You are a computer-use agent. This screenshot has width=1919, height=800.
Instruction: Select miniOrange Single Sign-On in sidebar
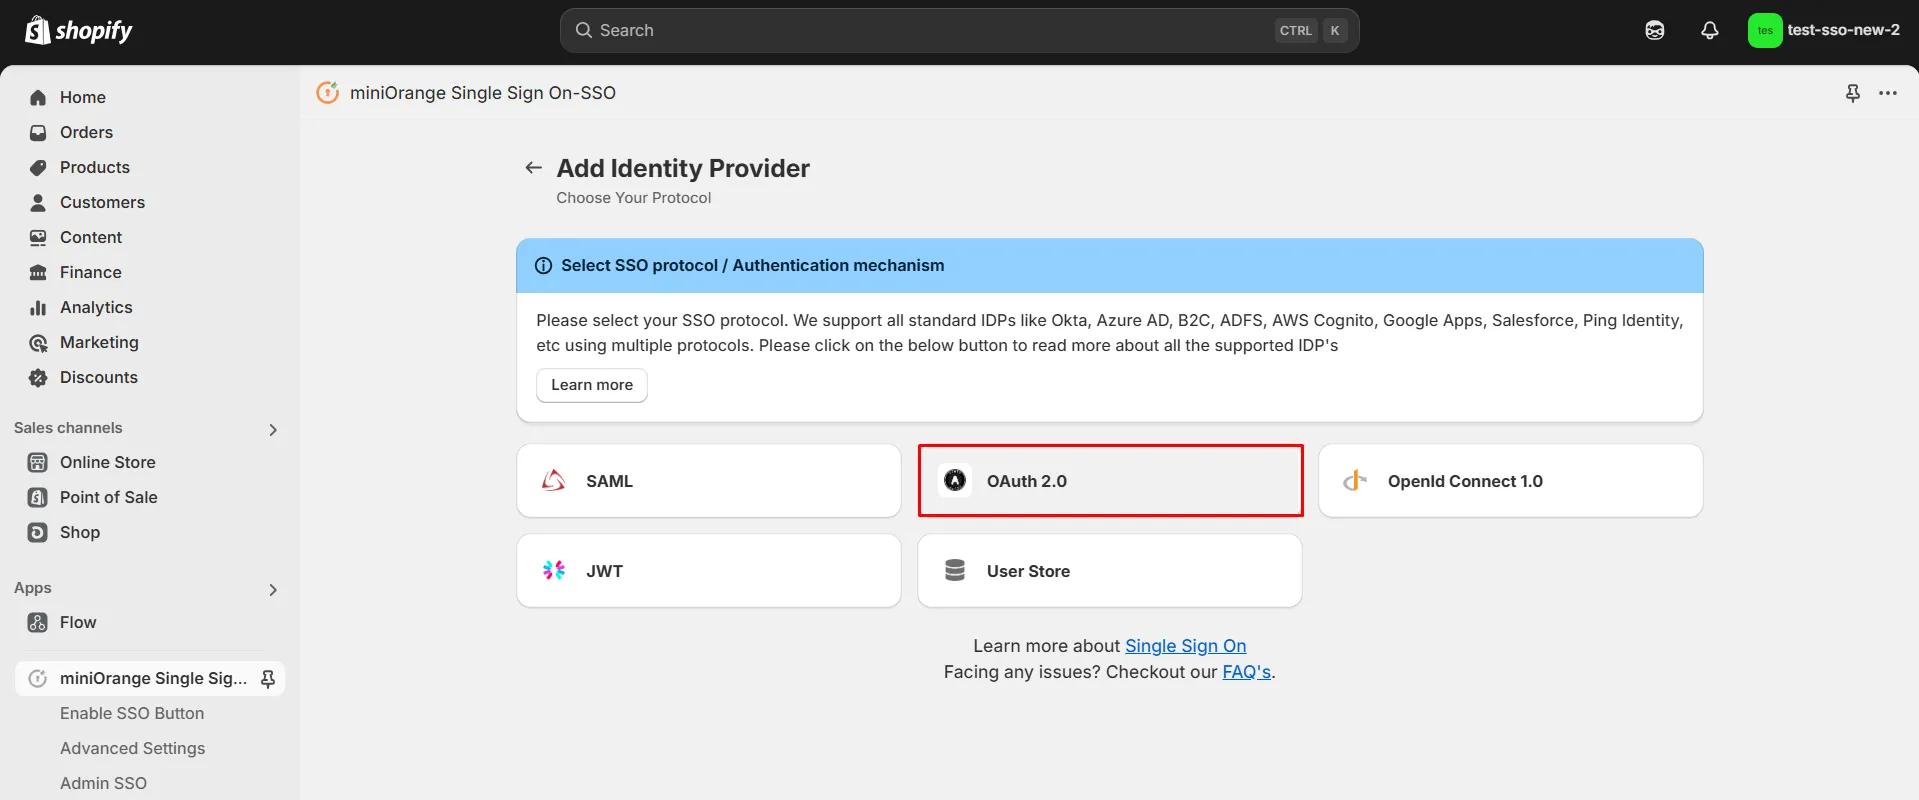(x=153, y=679)
